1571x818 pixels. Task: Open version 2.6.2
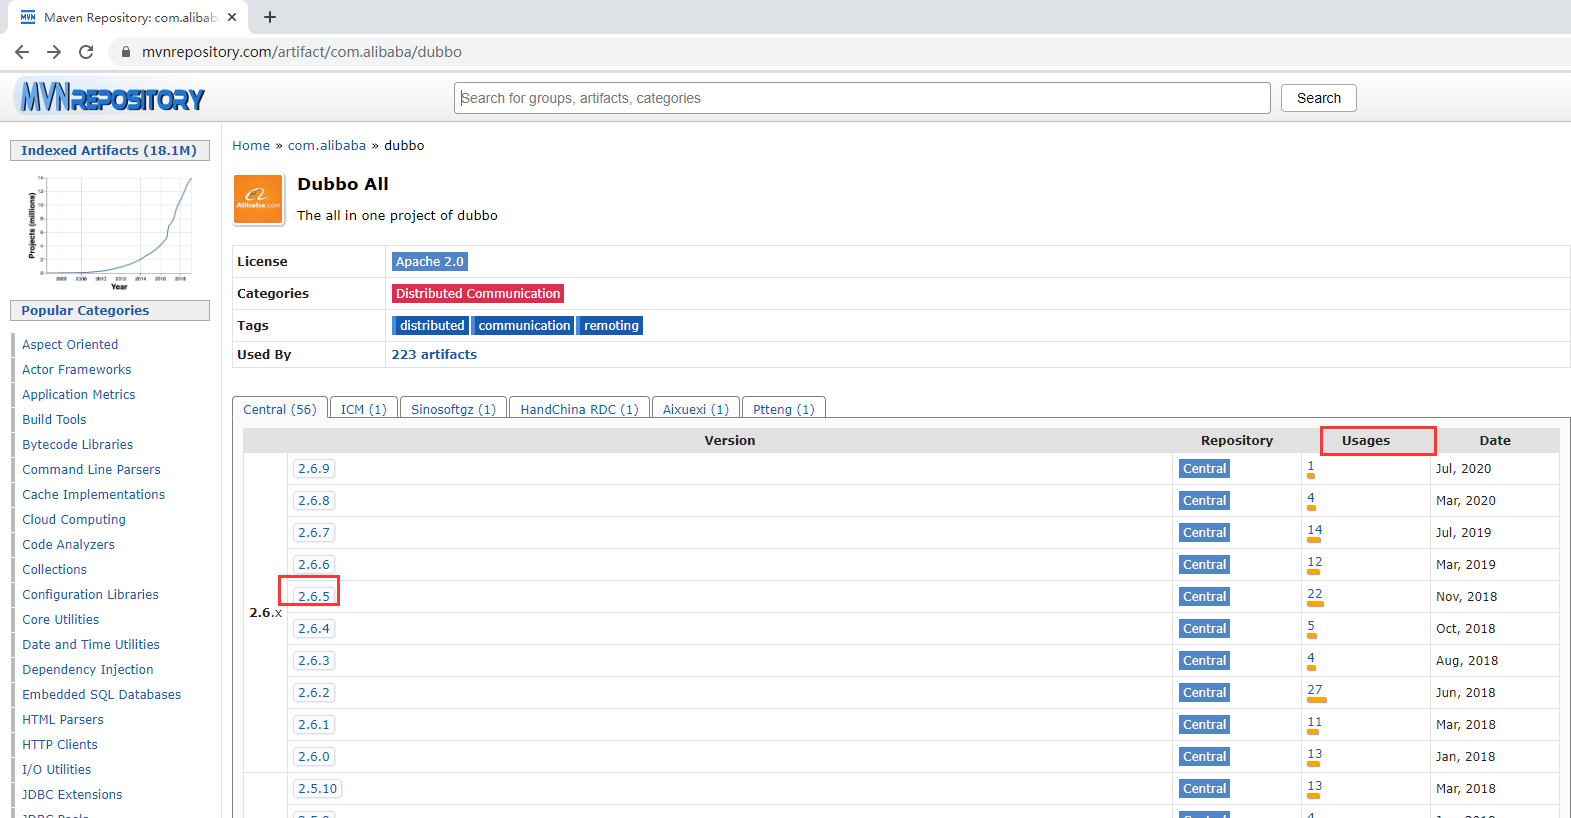point(314,692)
